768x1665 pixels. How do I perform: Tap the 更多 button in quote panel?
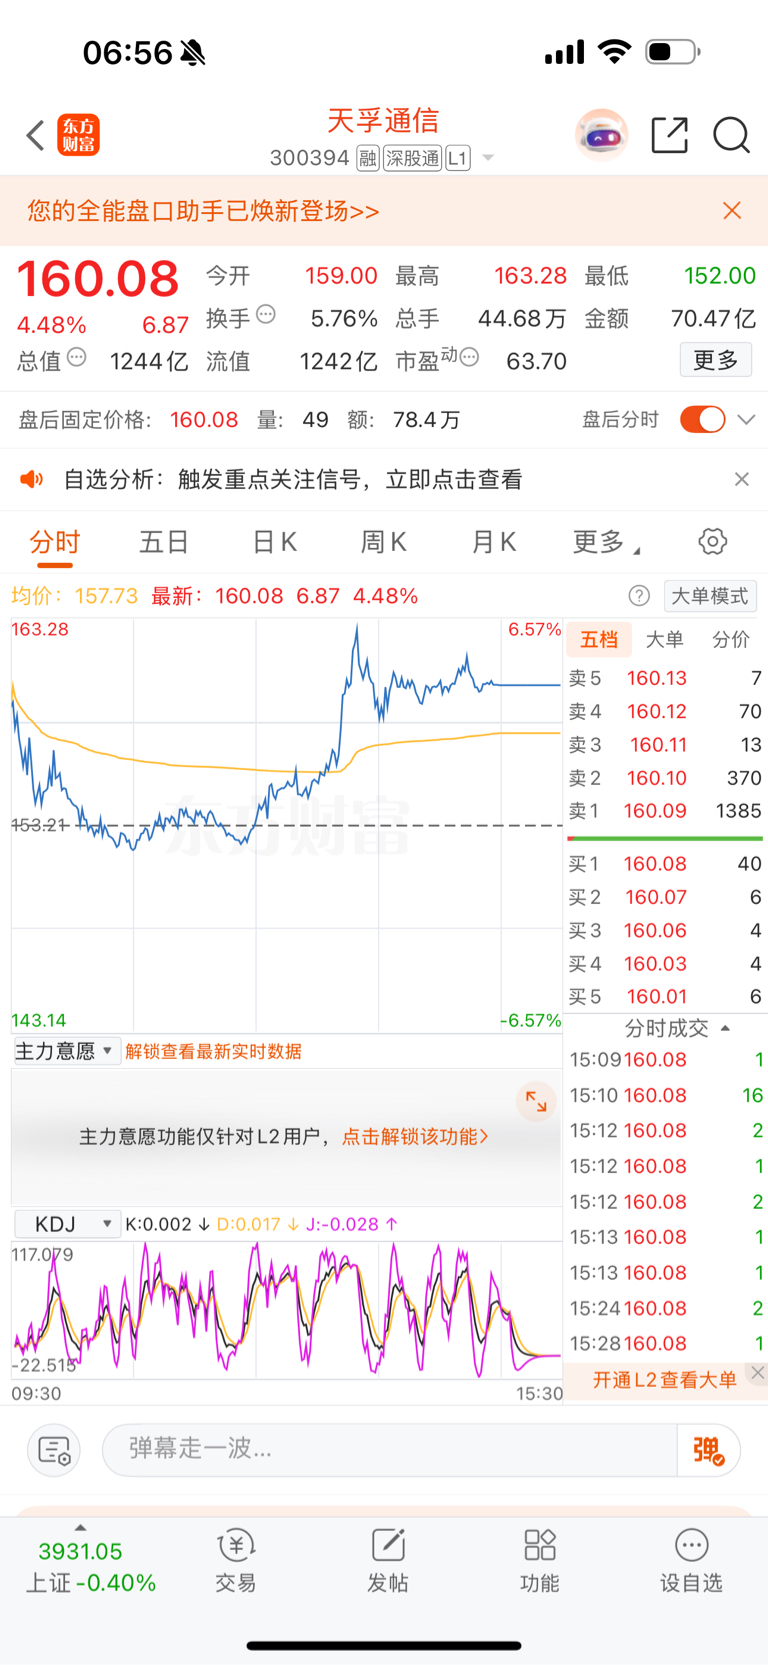tap(715, 360)
